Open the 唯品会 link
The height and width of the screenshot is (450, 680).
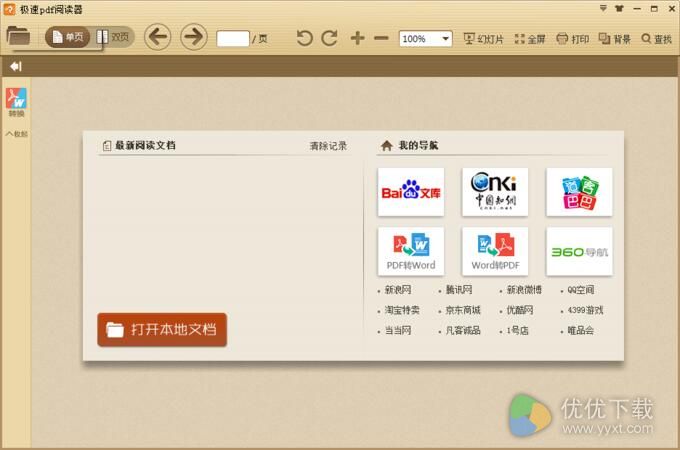581,330
